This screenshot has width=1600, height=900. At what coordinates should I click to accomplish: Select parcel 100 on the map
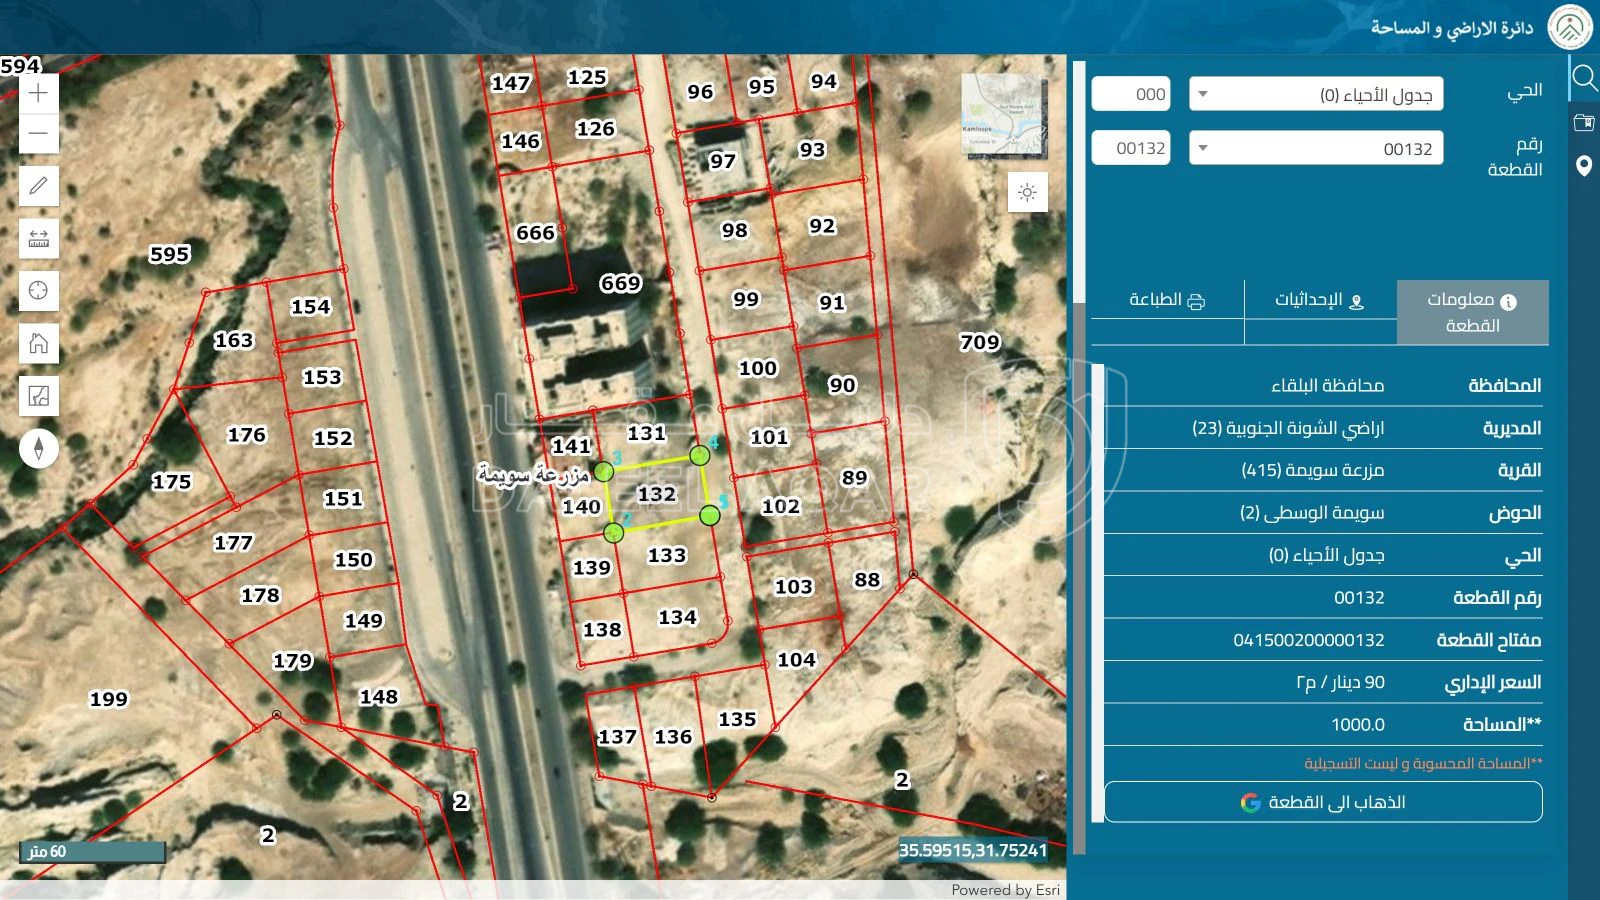point(758,368)
